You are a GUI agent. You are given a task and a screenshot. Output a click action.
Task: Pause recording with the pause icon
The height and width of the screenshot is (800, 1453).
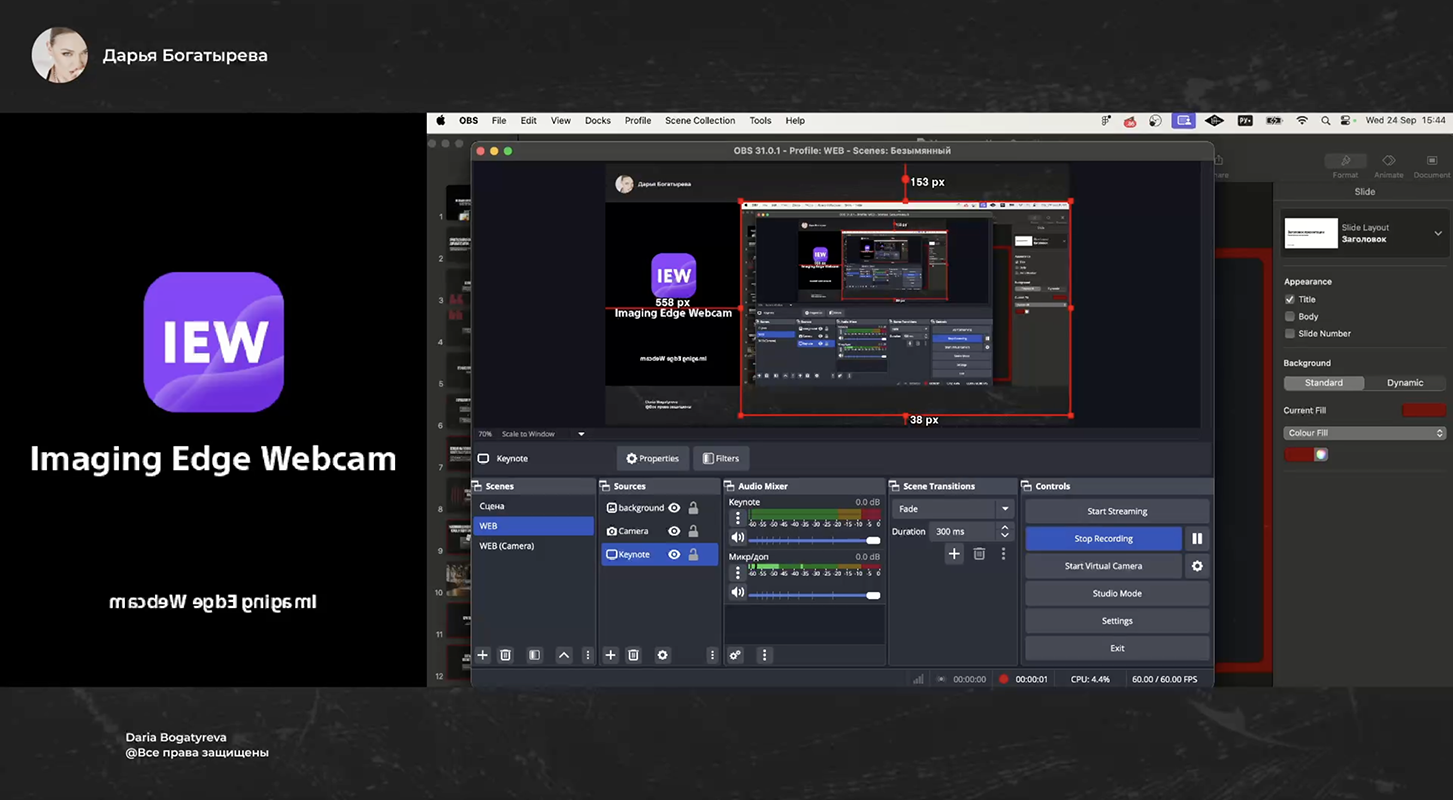tap(1197, 539)
